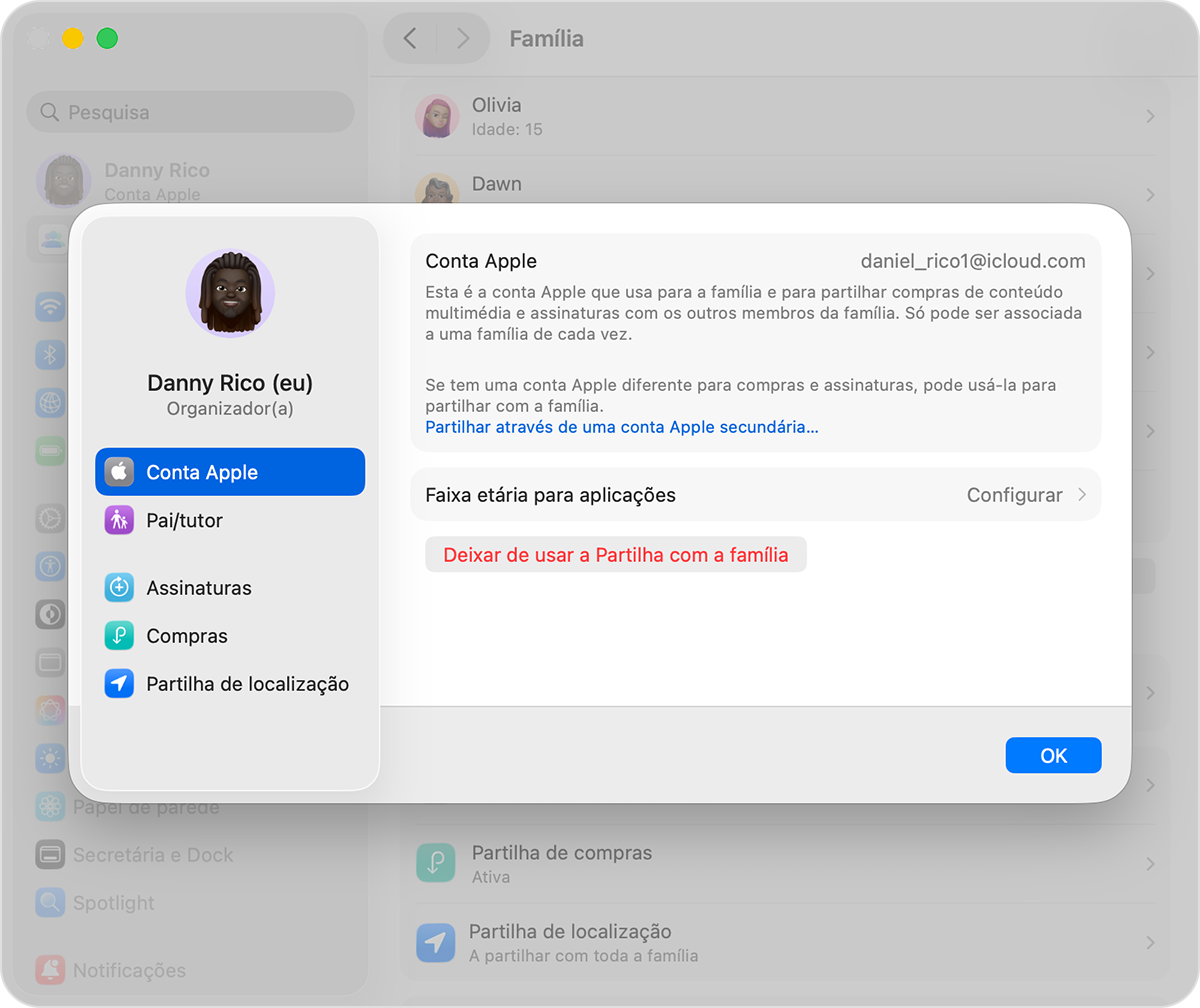Go back using the navigation back arrow
Screen dimensions: 1200x1008
pos(410,37)
